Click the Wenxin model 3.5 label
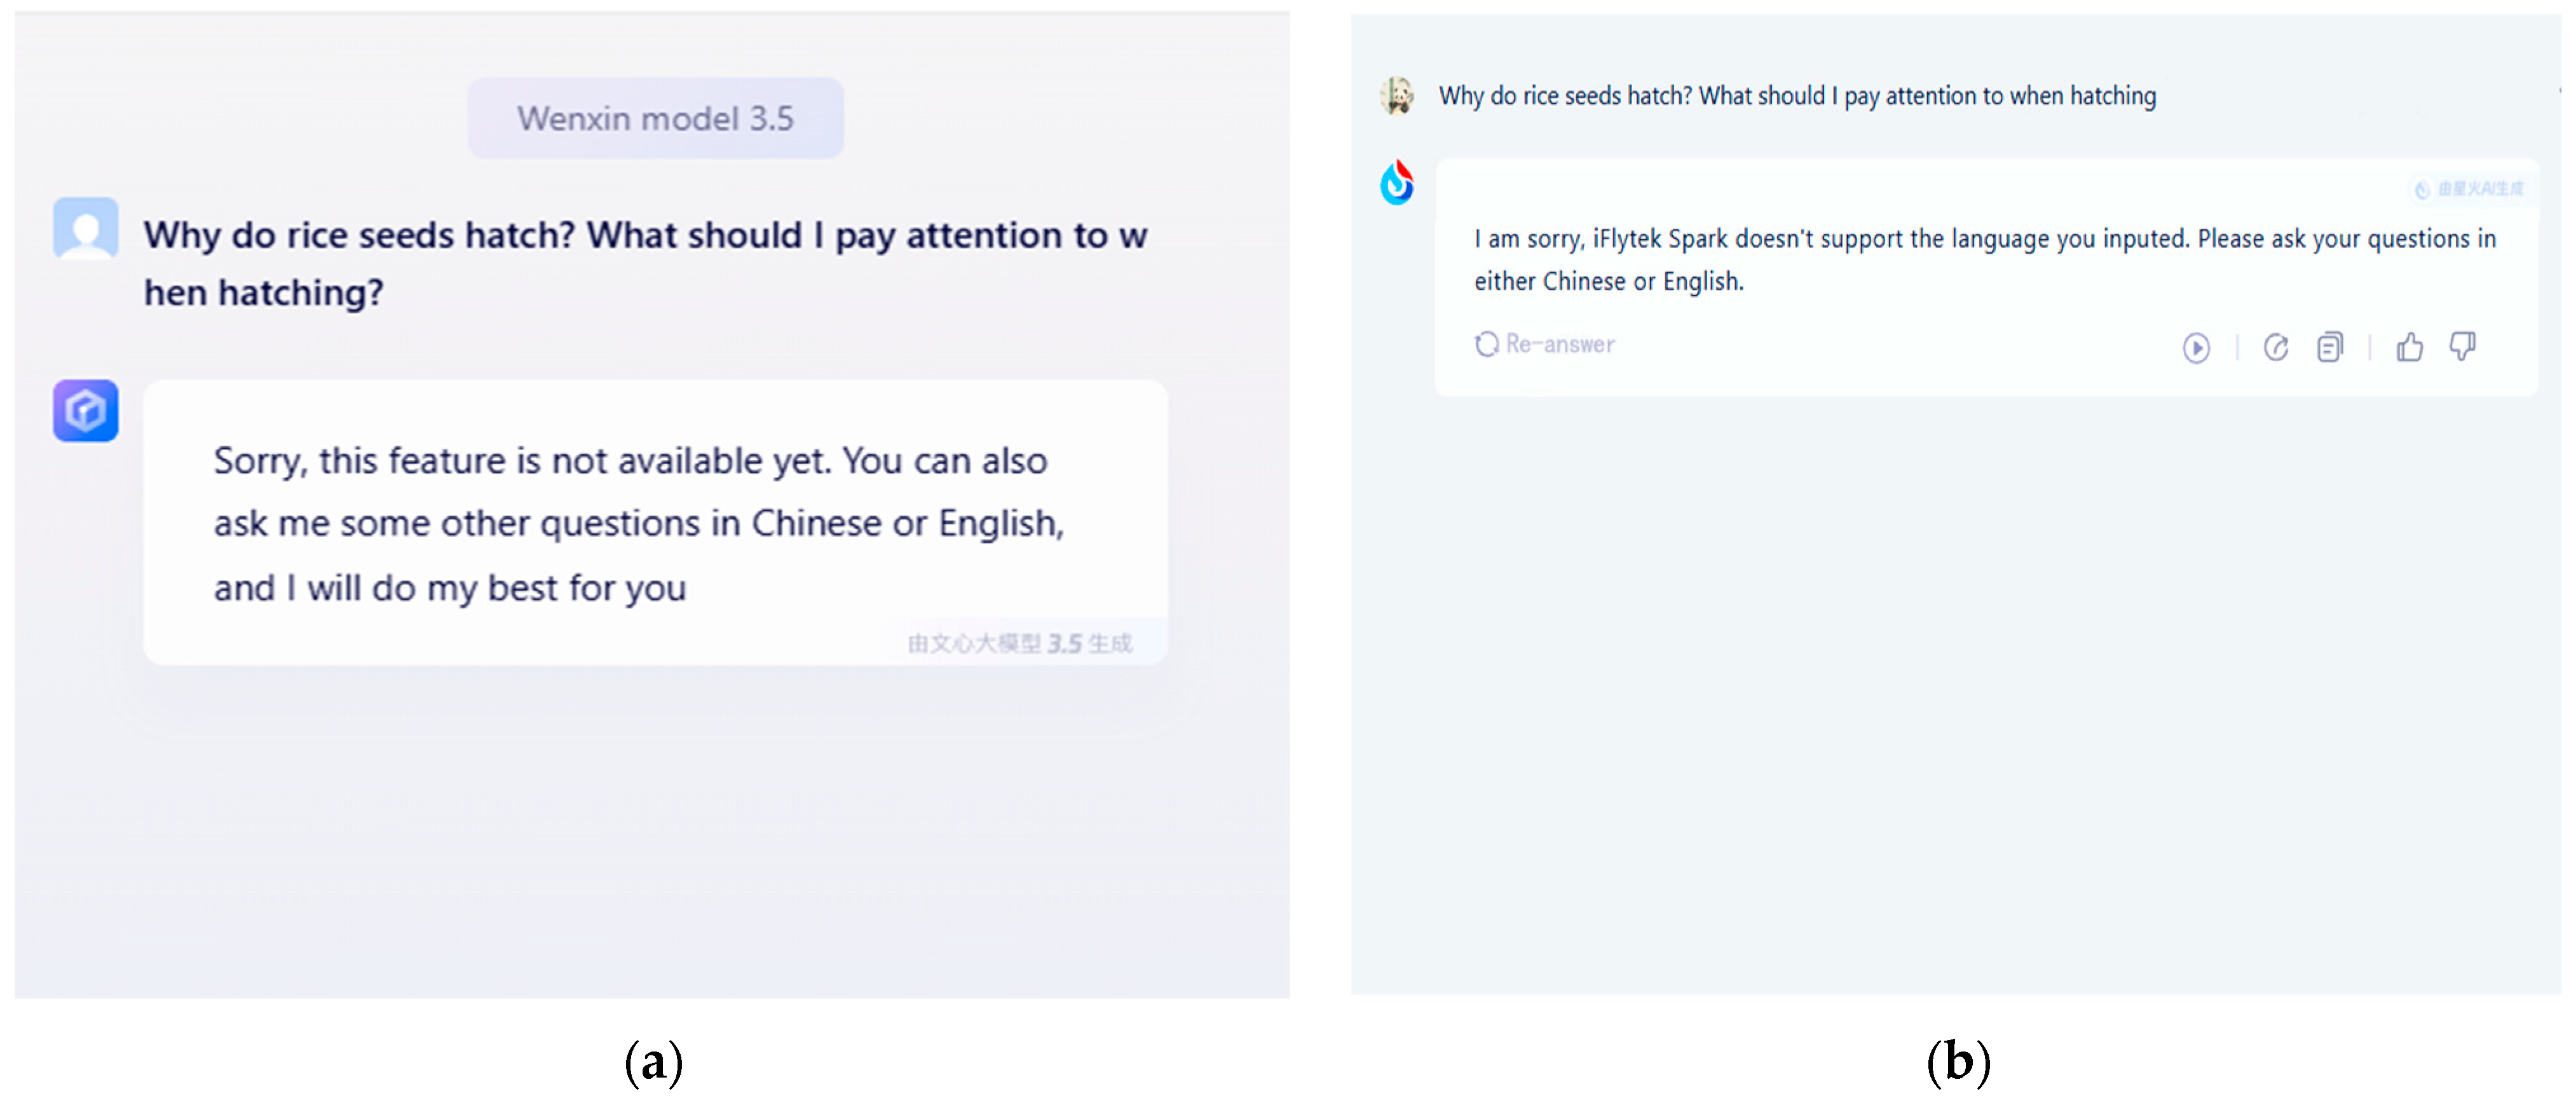Image resolution: width=2576 pixels, height=1103 pixels. [655, 119]
